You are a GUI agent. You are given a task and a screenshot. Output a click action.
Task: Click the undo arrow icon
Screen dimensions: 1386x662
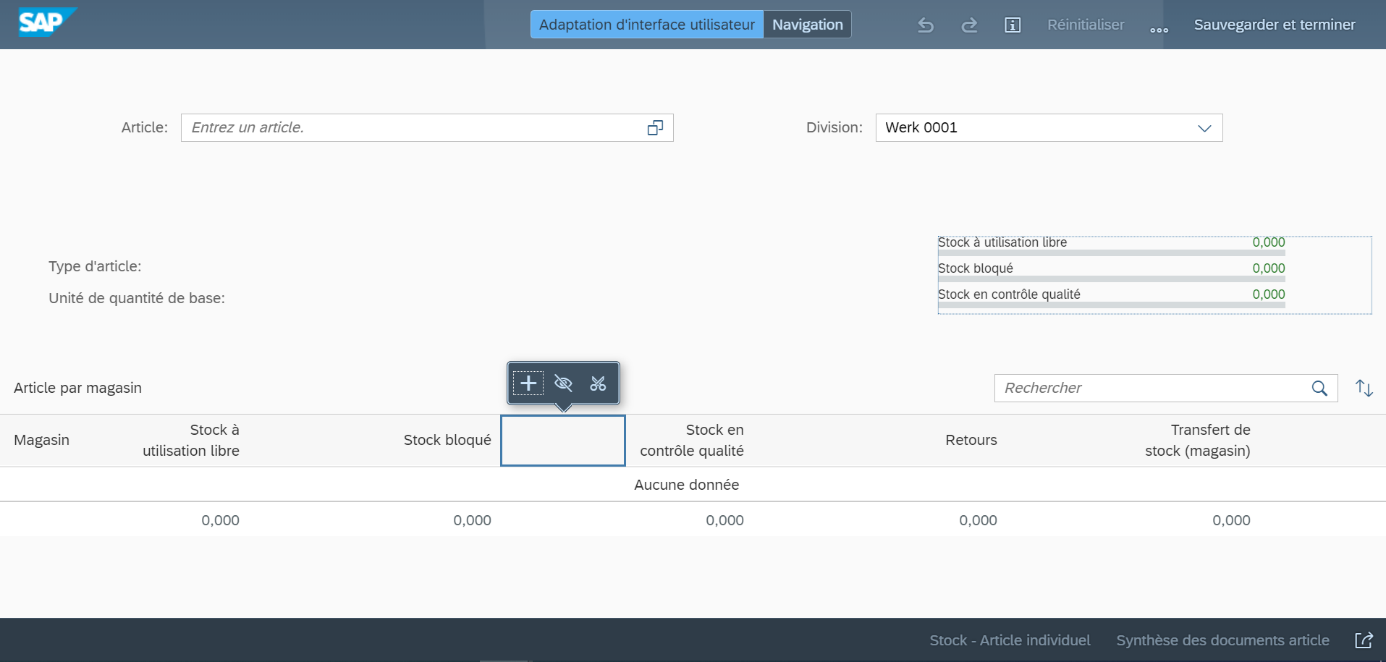point(926,25)
